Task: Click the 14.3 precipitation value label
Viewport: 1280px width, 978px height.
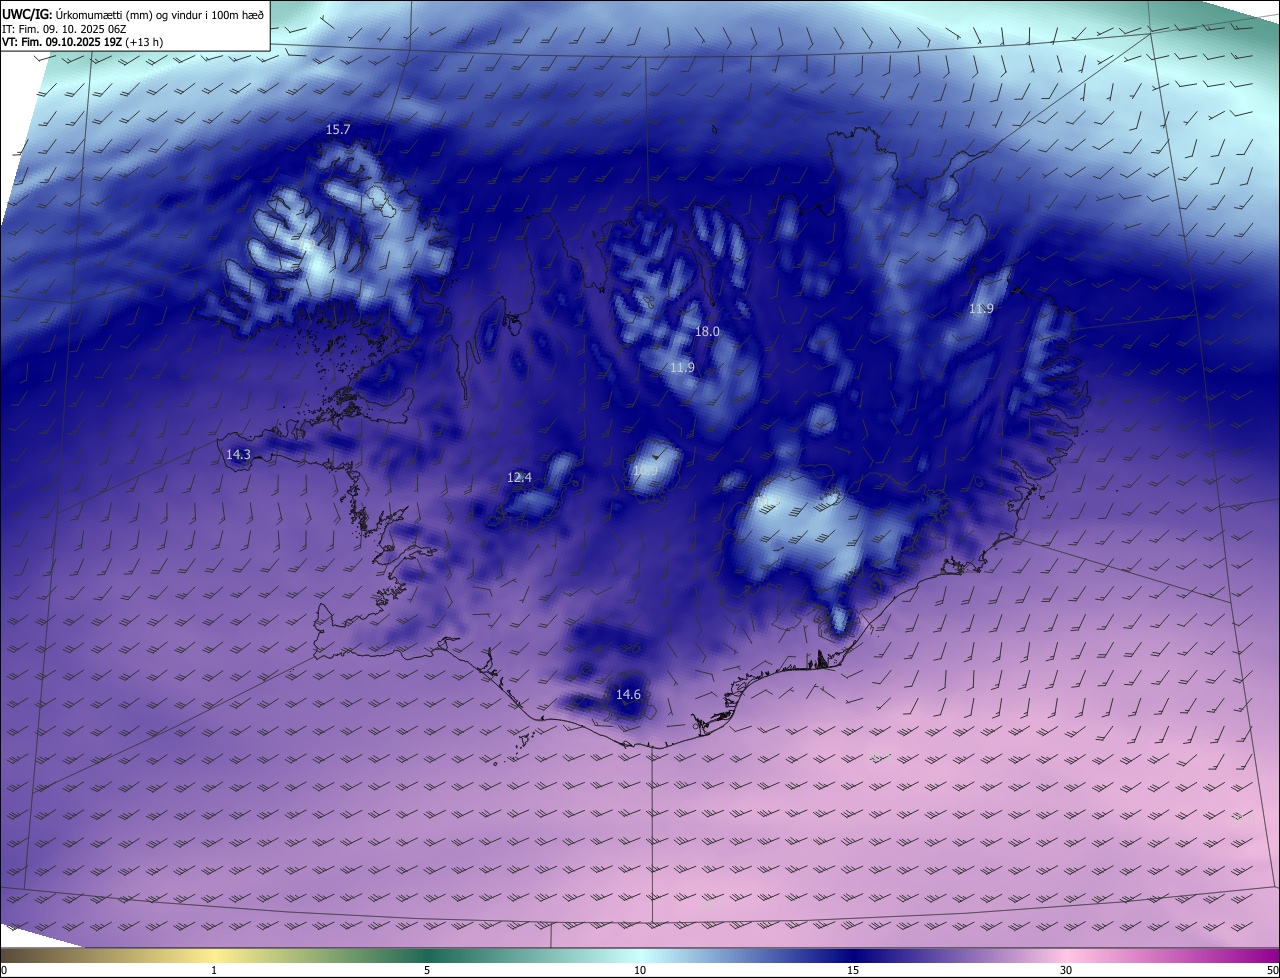Action: (238, 454)
